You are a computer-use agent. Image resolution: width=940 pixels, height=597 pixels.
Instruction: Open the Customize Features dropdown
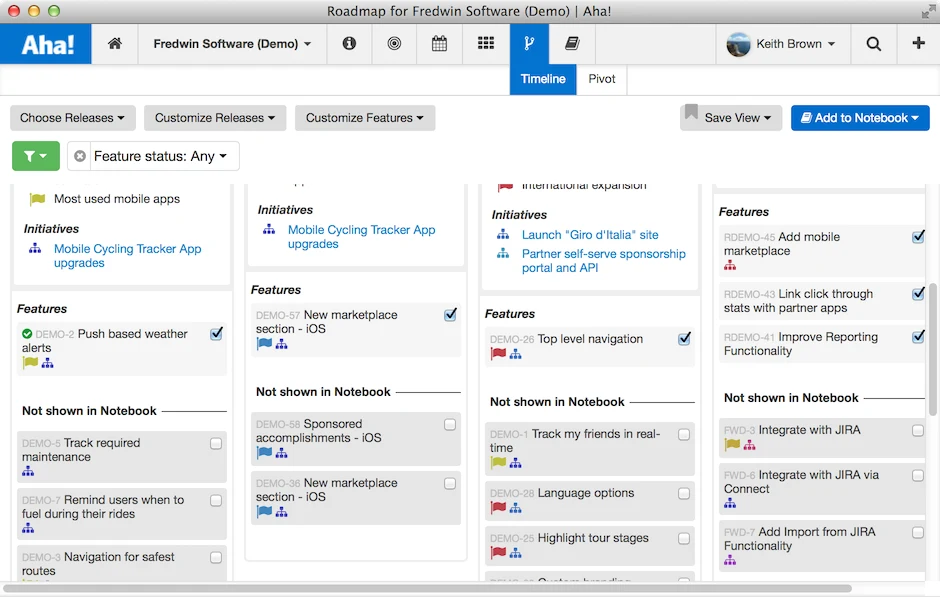[364, 118]
